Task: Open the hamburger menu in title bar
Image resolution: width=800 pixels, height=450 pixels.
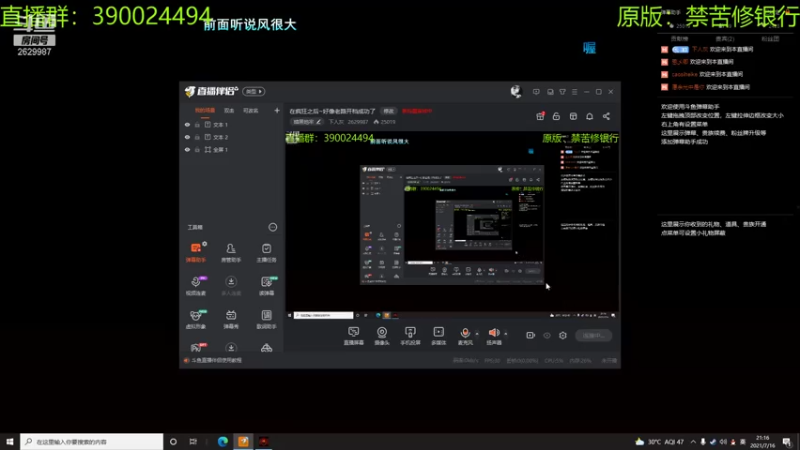Action: (574, 92)
